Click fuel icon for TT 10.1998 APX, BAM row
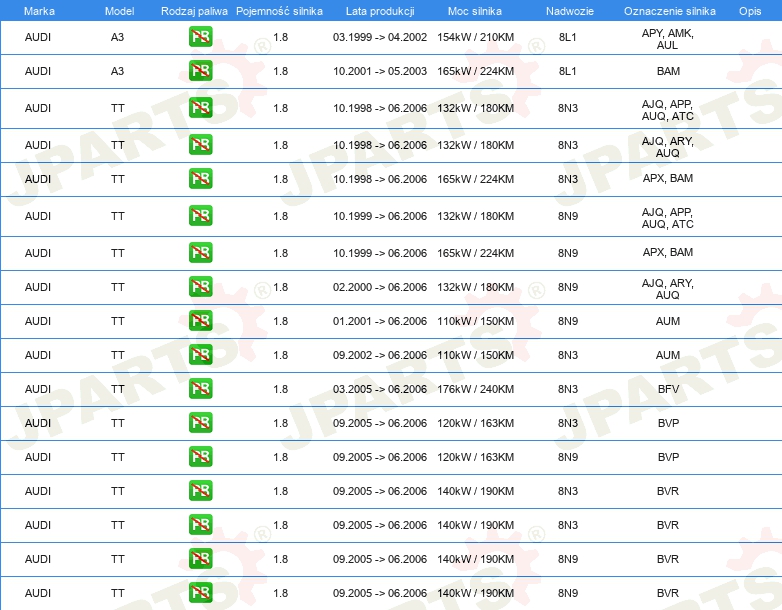 (200, 179)
